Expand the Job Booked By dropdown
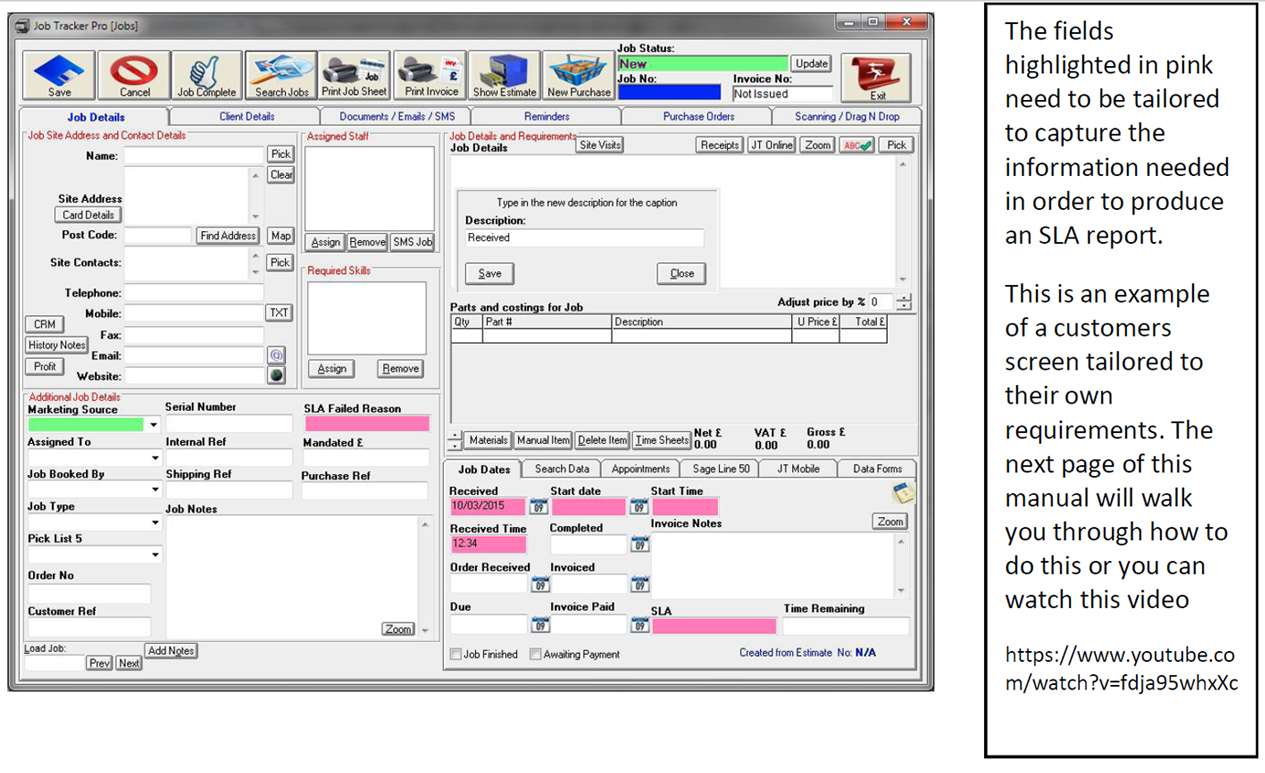 click(155, 490)
